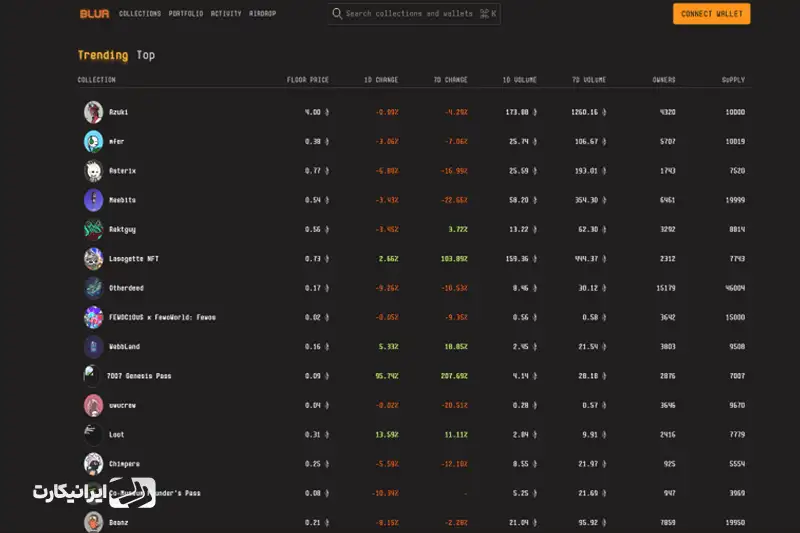Open the Chimpers collection avatar

point(93,464)
